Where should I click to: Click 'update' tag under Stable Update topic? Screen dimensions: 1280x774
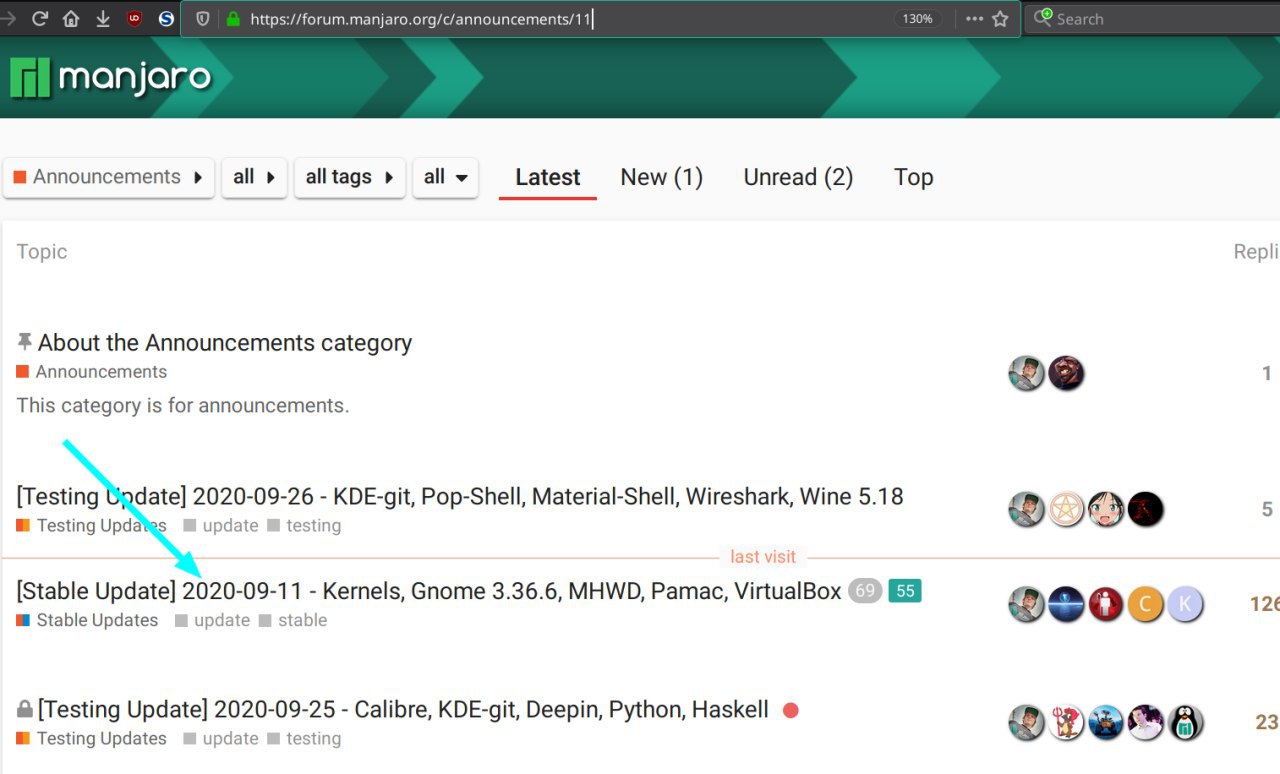pos(212,621)
